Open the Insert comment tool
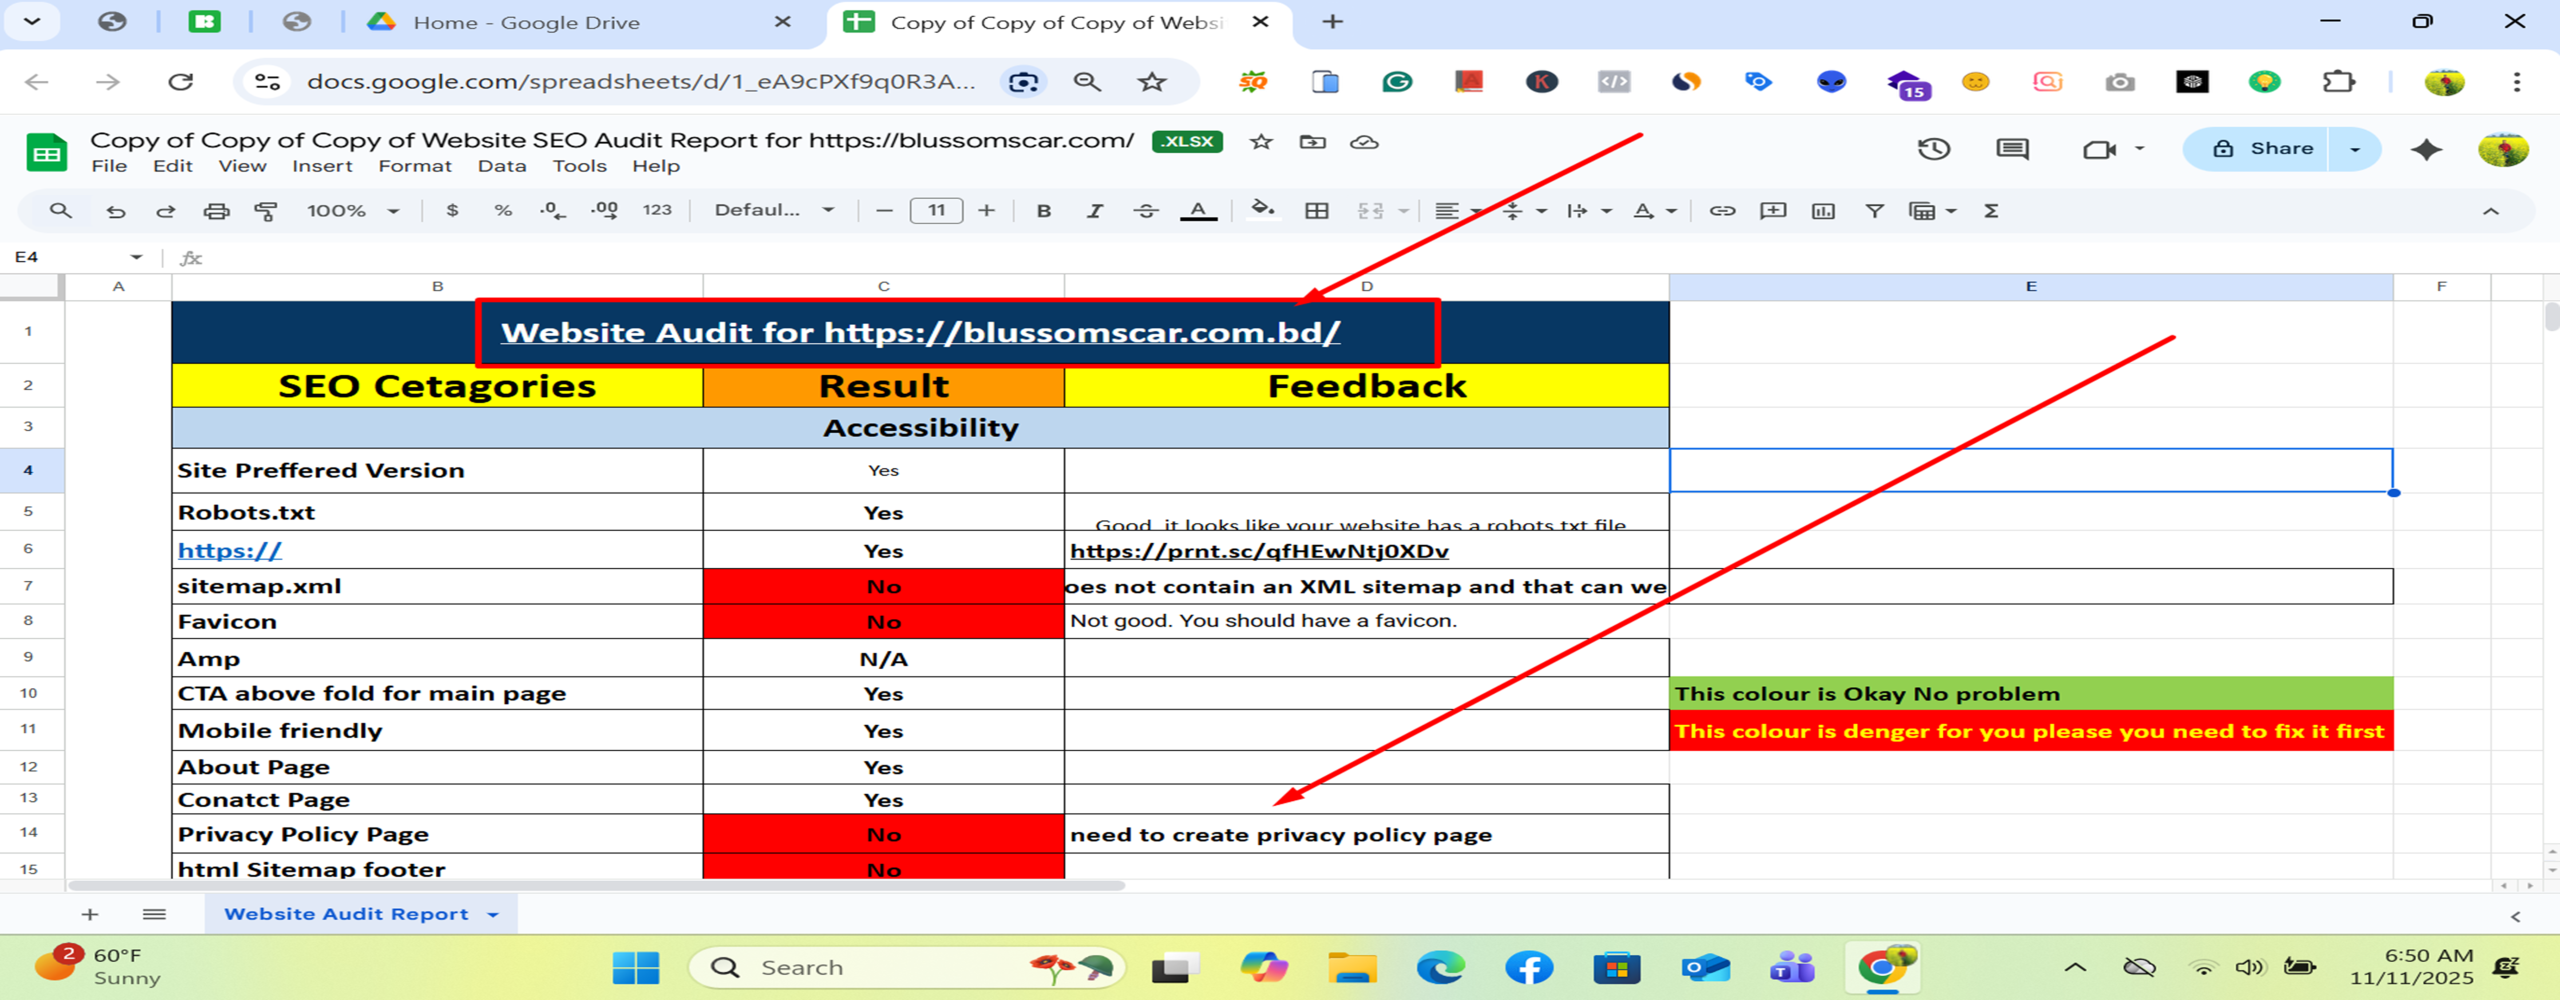Screen dimensions: 2560x1000 (1772, 211)
